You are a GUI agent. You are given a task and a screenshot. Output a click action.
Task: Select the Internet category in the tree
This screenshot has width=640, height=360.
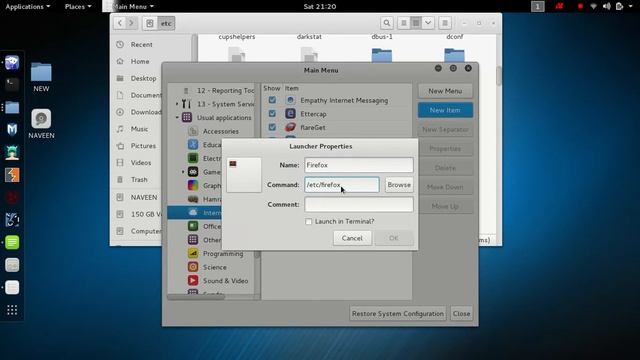[195, 212]
